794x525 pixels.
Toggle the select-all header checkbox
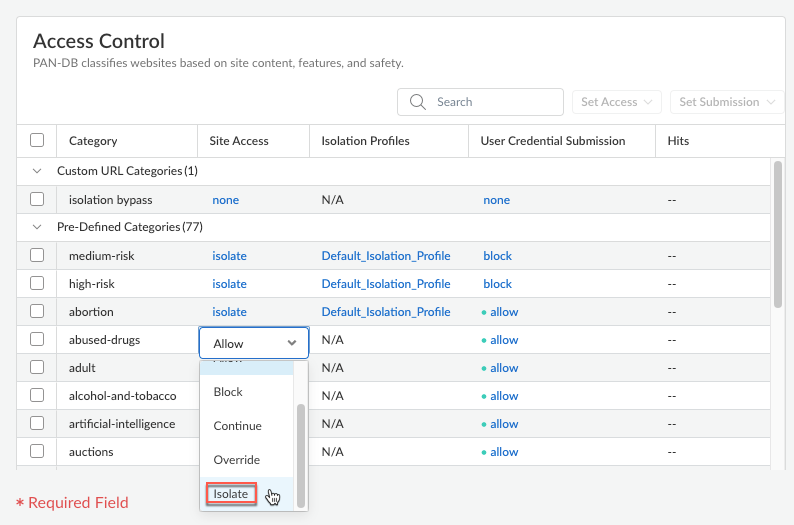[x=37, y=141]
